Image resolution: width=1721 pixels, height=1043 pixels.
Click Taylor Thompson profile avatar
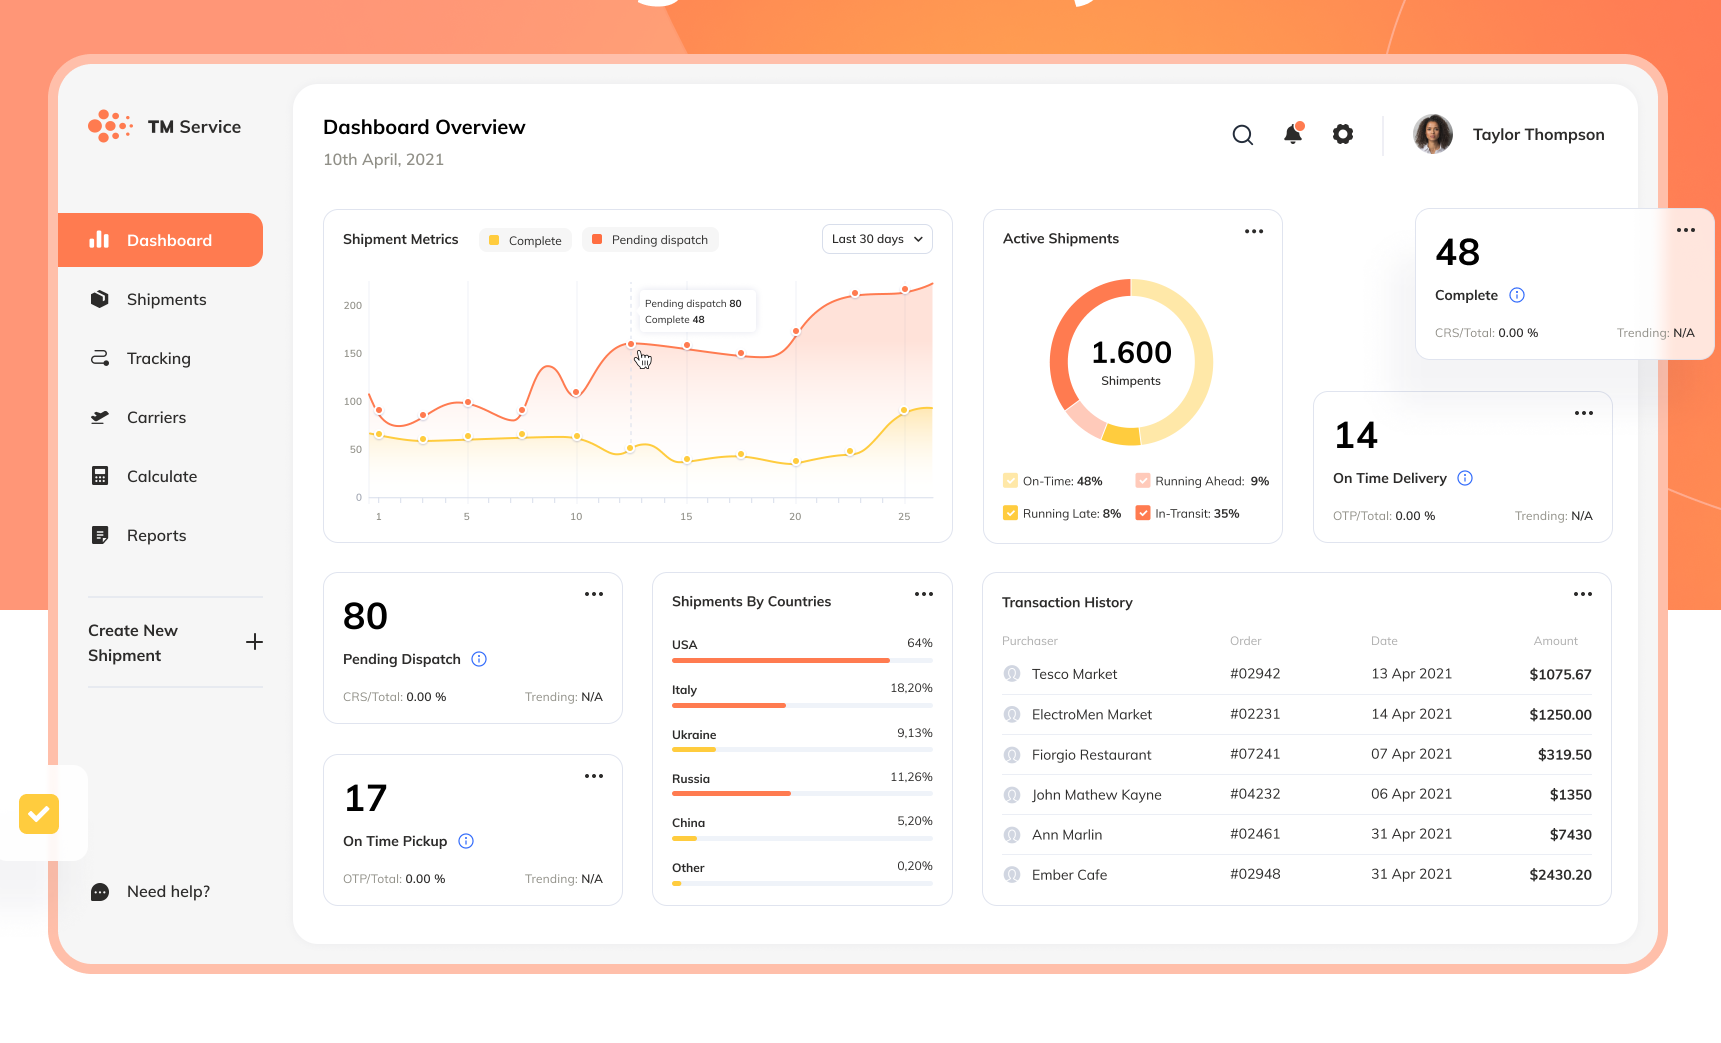click(x=1433, y=134)
